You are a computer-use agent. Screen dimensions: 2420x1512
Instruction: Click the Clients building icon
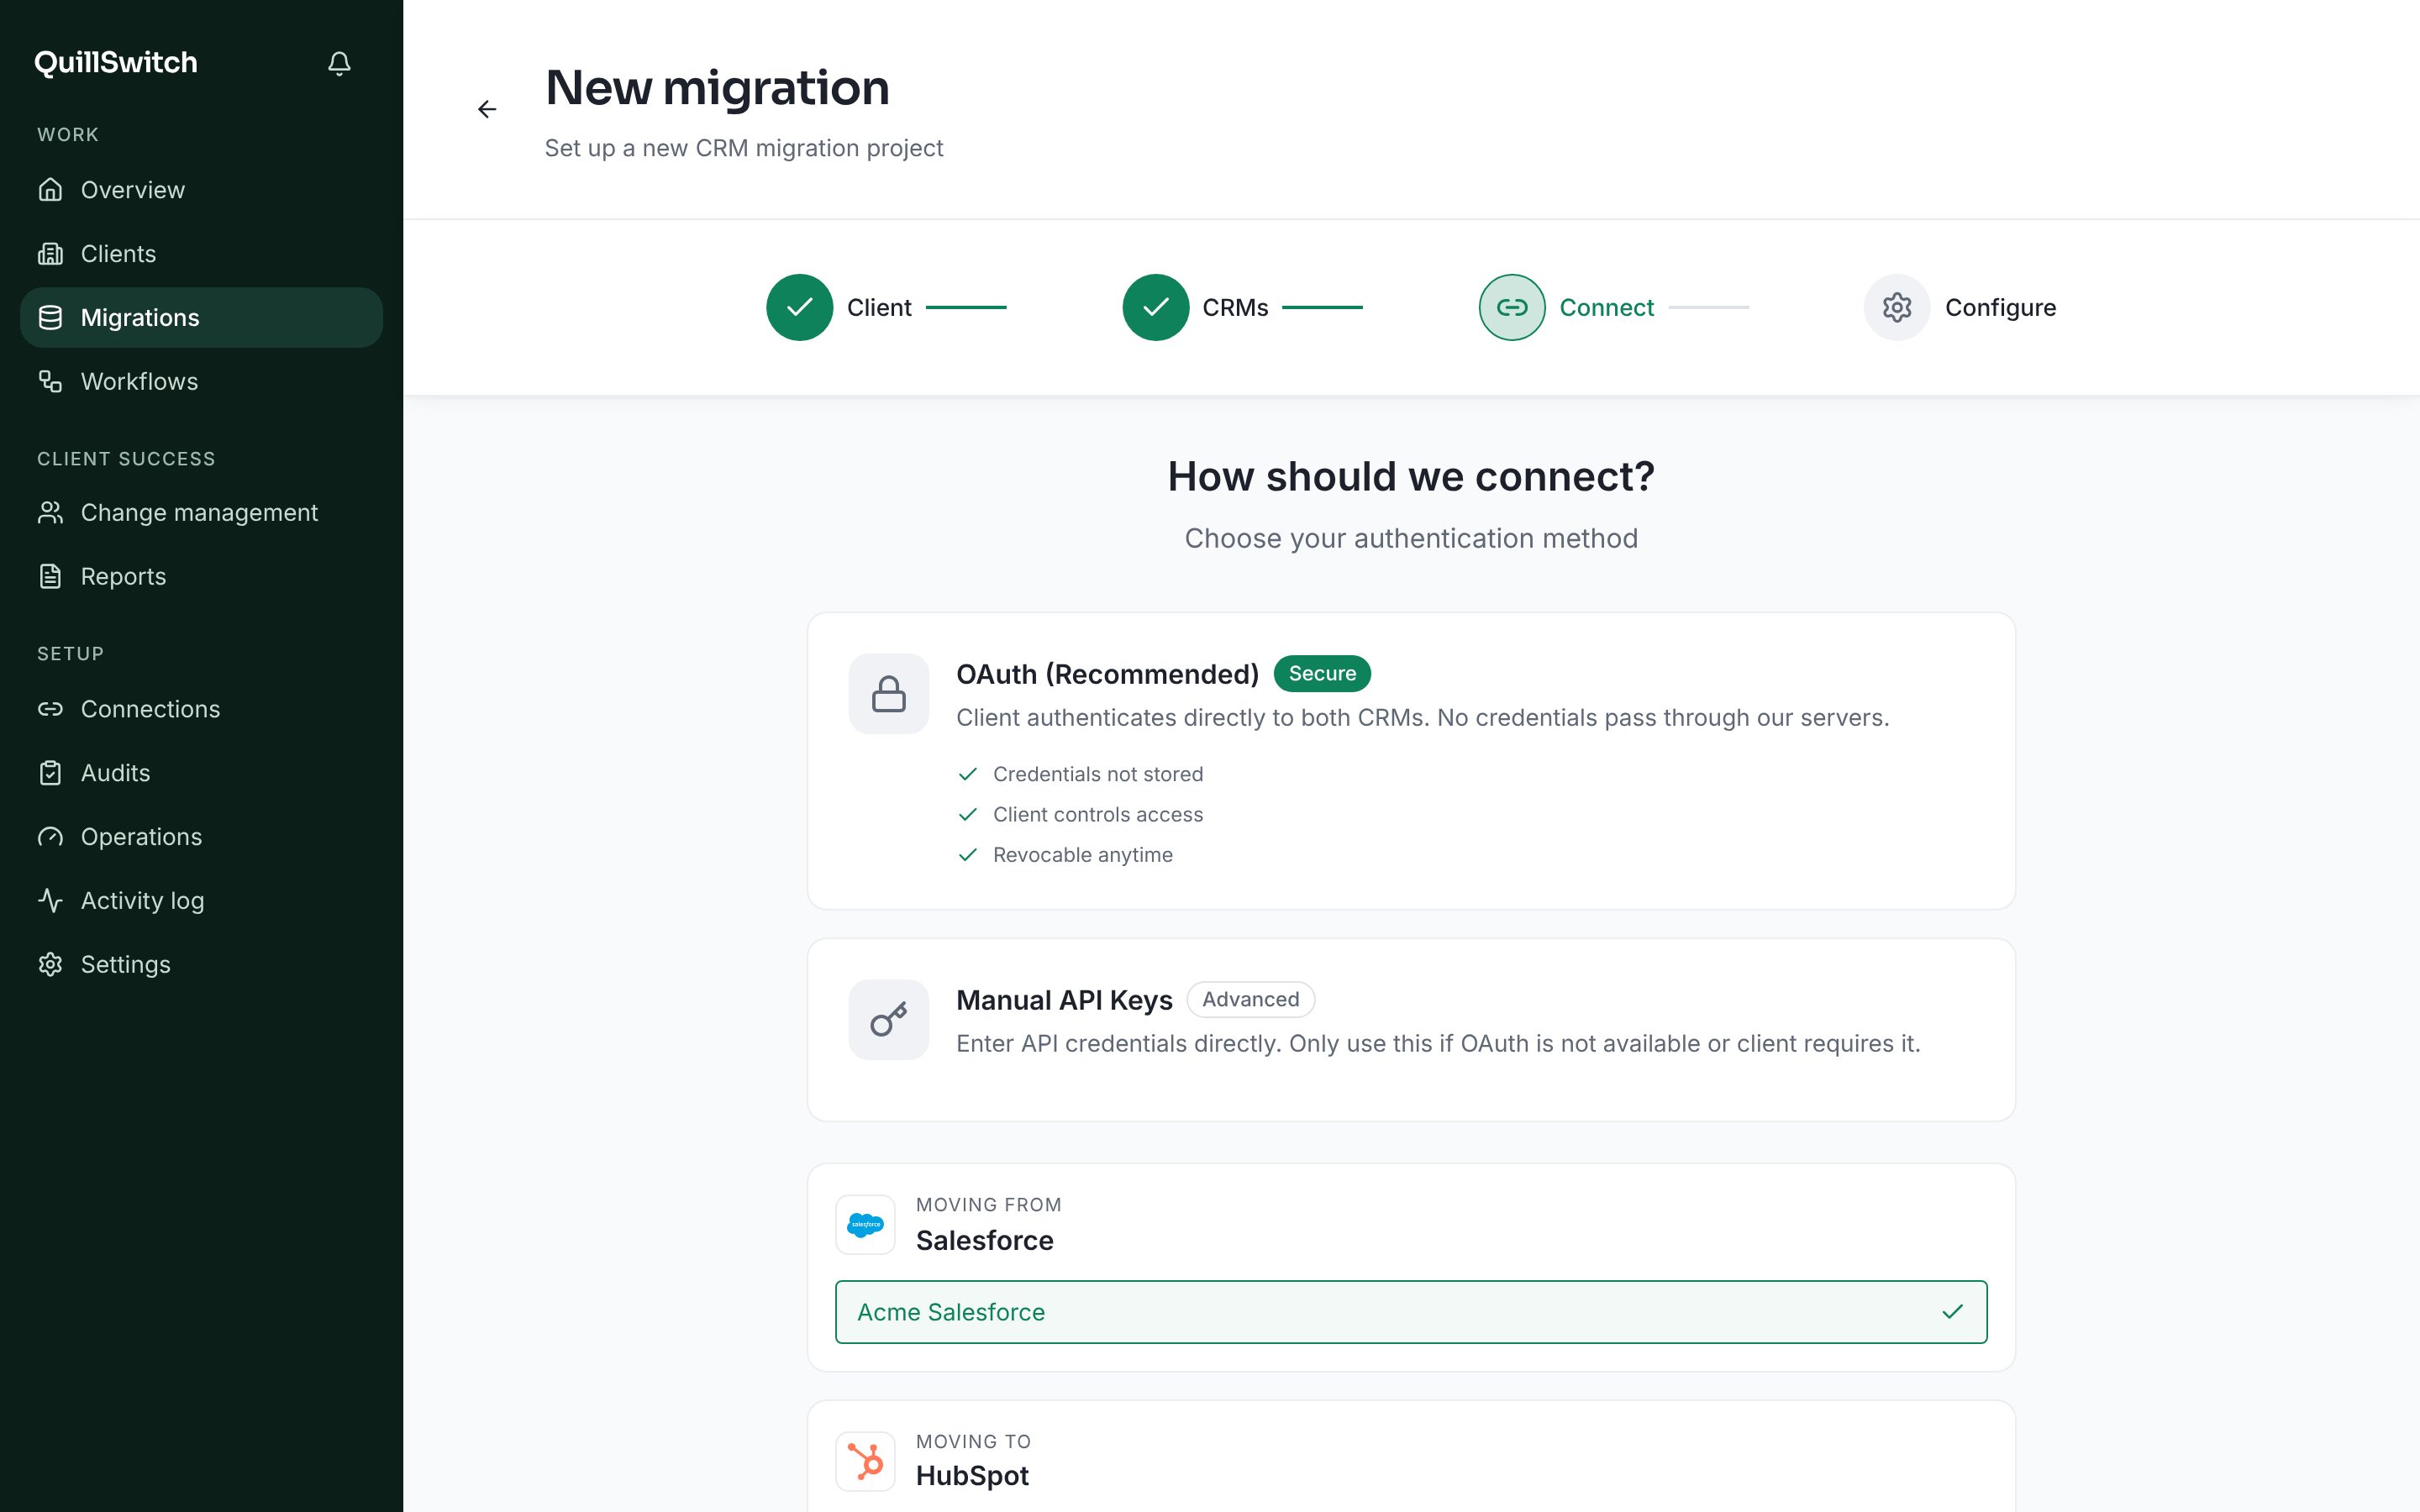(50, 254)
